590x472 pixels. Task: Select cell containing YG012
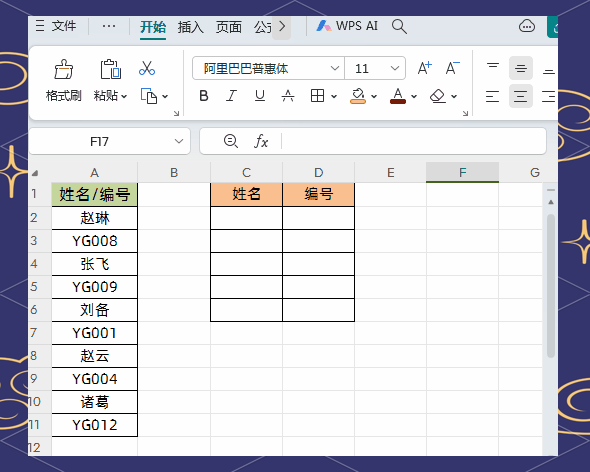[94, 425]
